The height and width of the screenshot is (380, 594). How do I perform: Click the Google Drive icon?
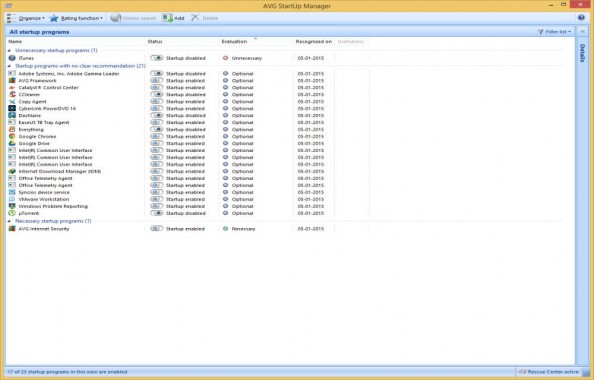pyautogui.click(x=12, y=143)
